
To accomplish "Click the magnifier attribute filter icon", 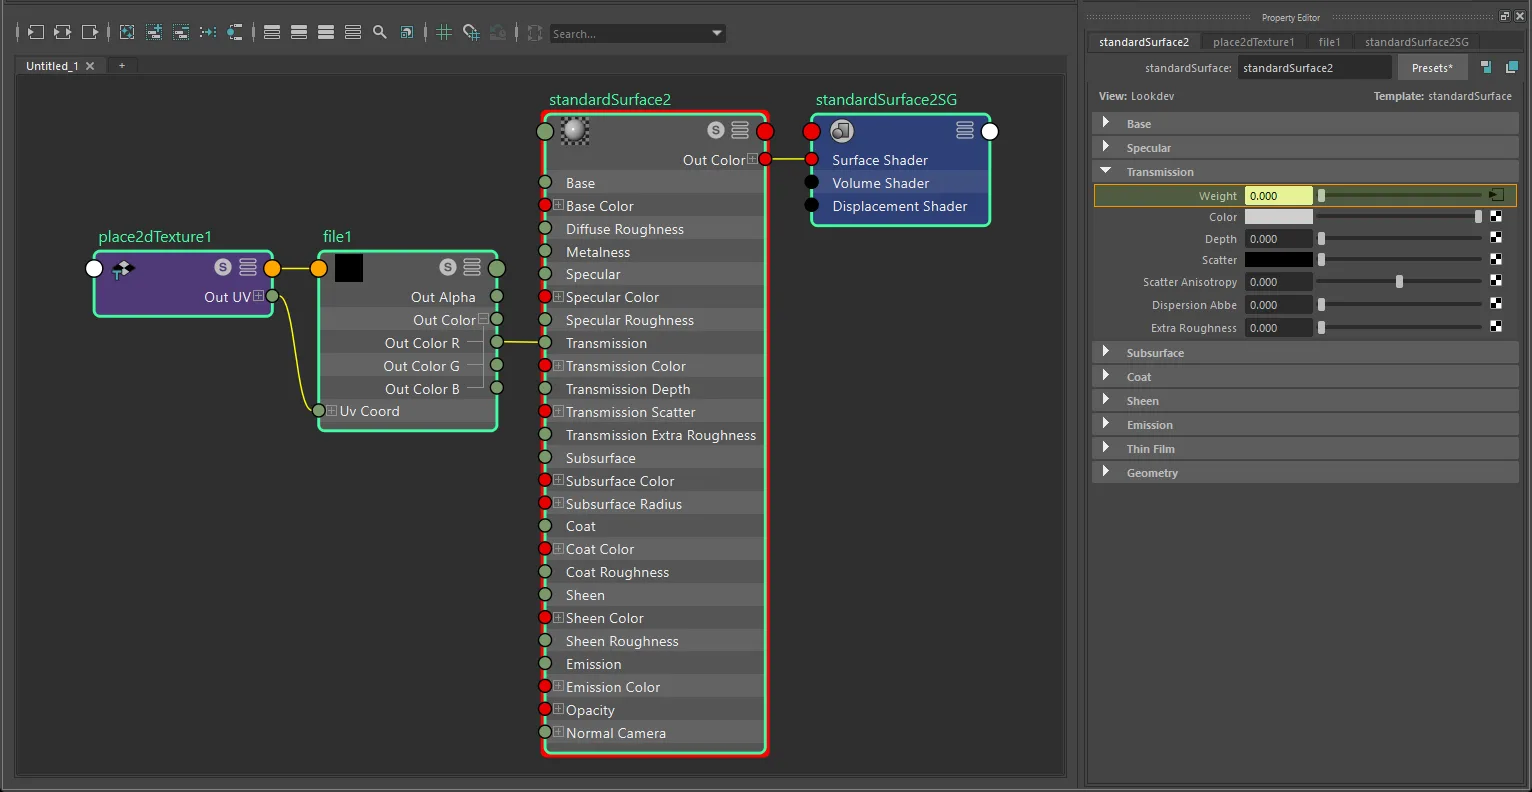I will [x=380, y=33].
